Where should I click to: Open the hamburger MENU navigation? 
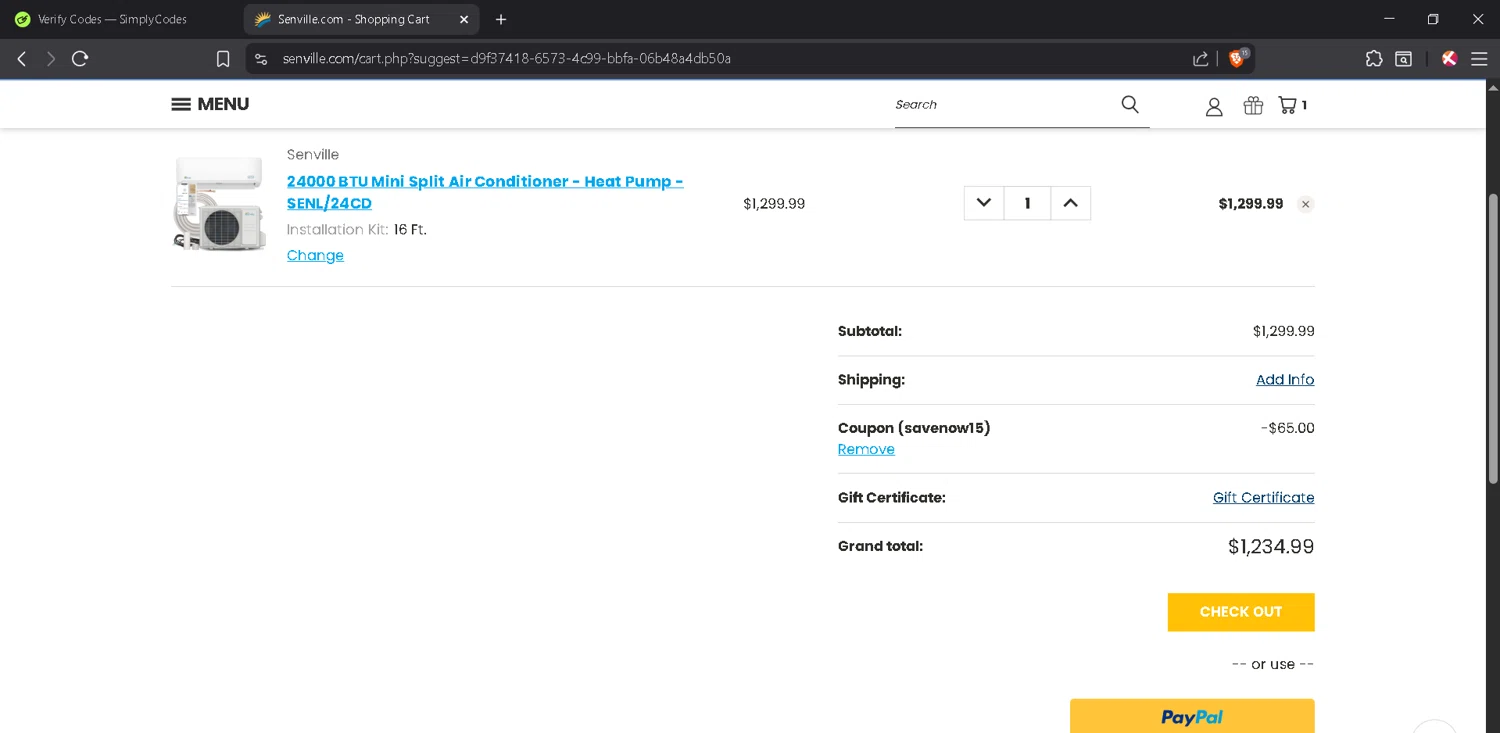[210, 104]
